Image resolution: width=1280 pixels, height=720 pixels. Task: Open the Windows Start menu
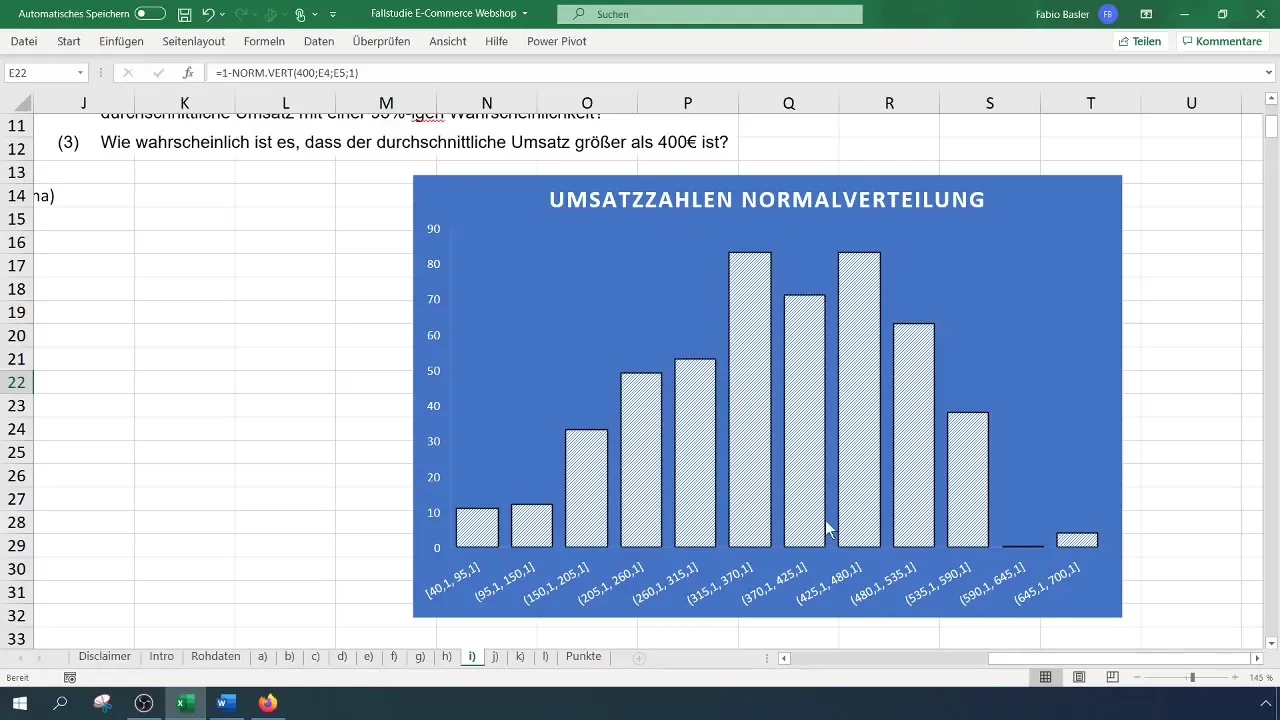(18, 703)
